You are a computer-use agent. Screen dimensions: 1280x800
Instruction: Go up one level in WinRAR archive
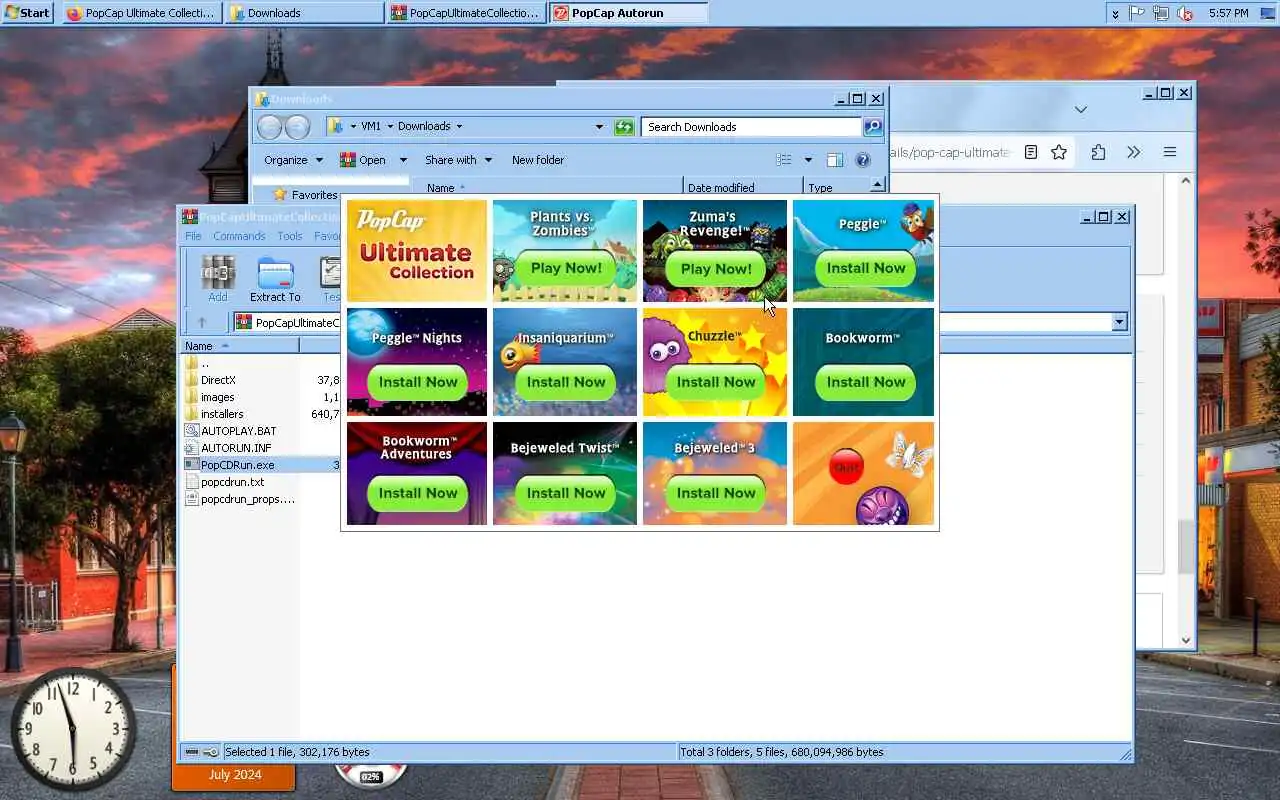point(201,322)
